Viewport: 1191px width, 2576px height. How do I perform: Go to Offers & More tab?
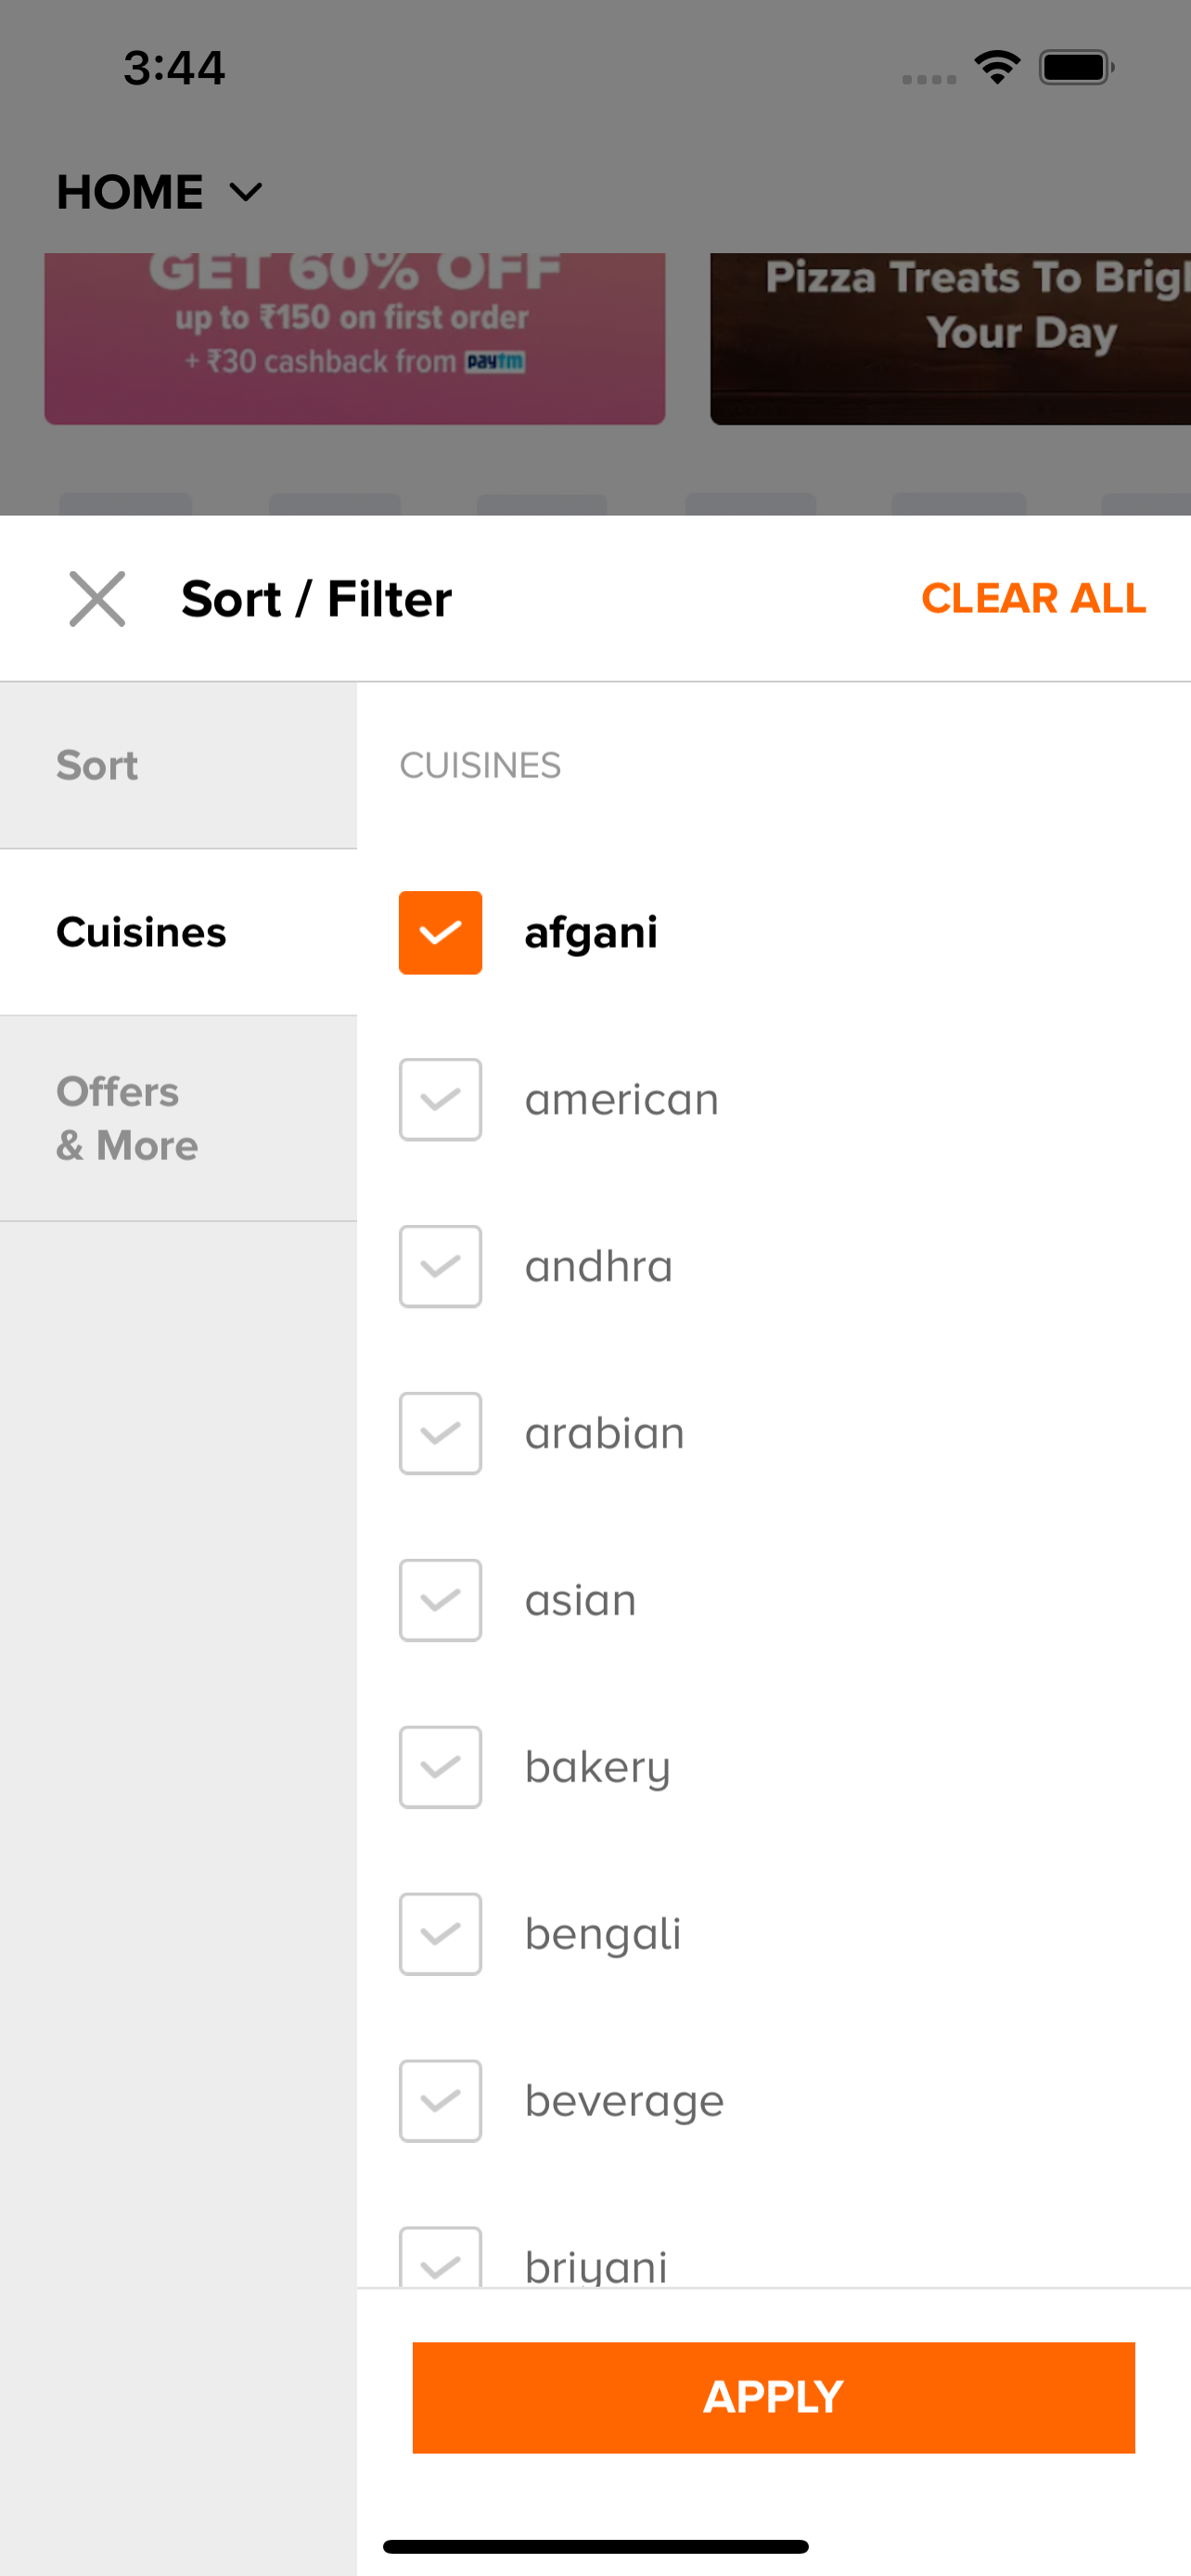click(x=178, y=1118)
